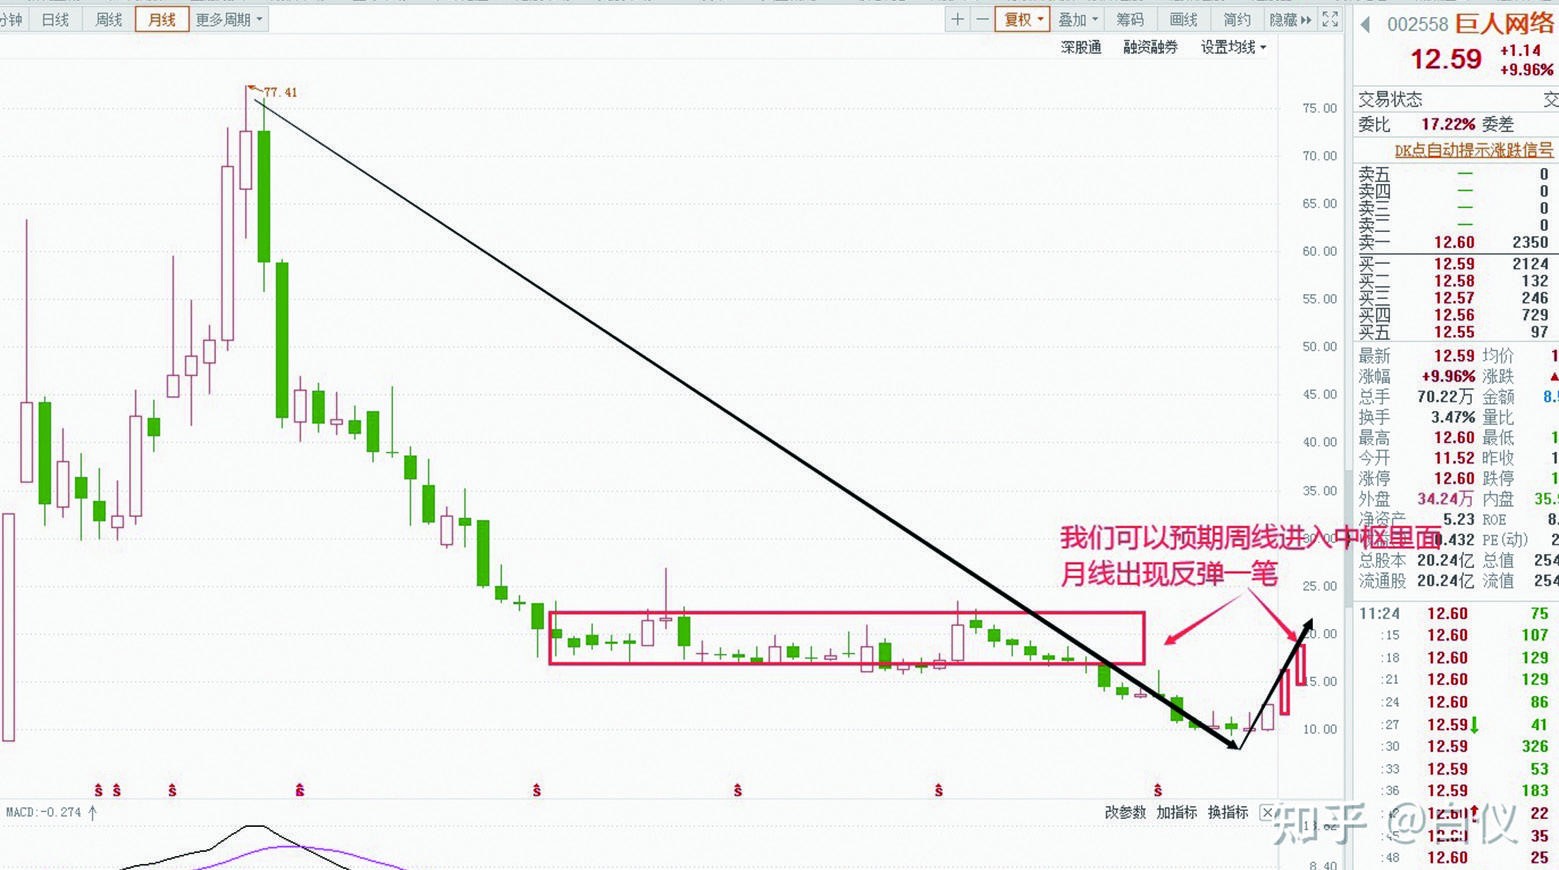
Task: Click back arrow beside stock code 002558
Action: [x=1366, y=25]
